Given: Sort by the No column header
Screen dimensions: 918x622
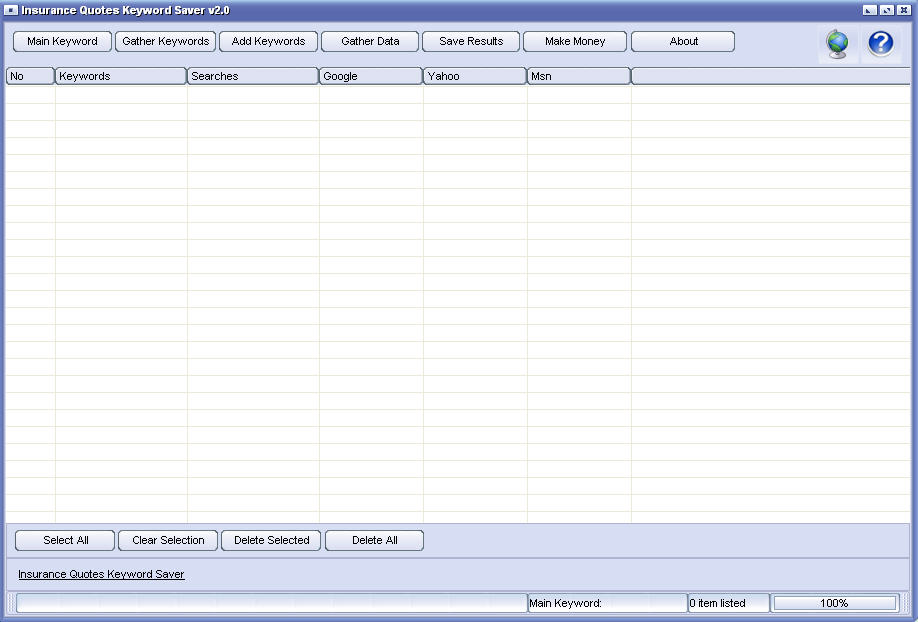Looking at the screenshot, I should [30, 76].
